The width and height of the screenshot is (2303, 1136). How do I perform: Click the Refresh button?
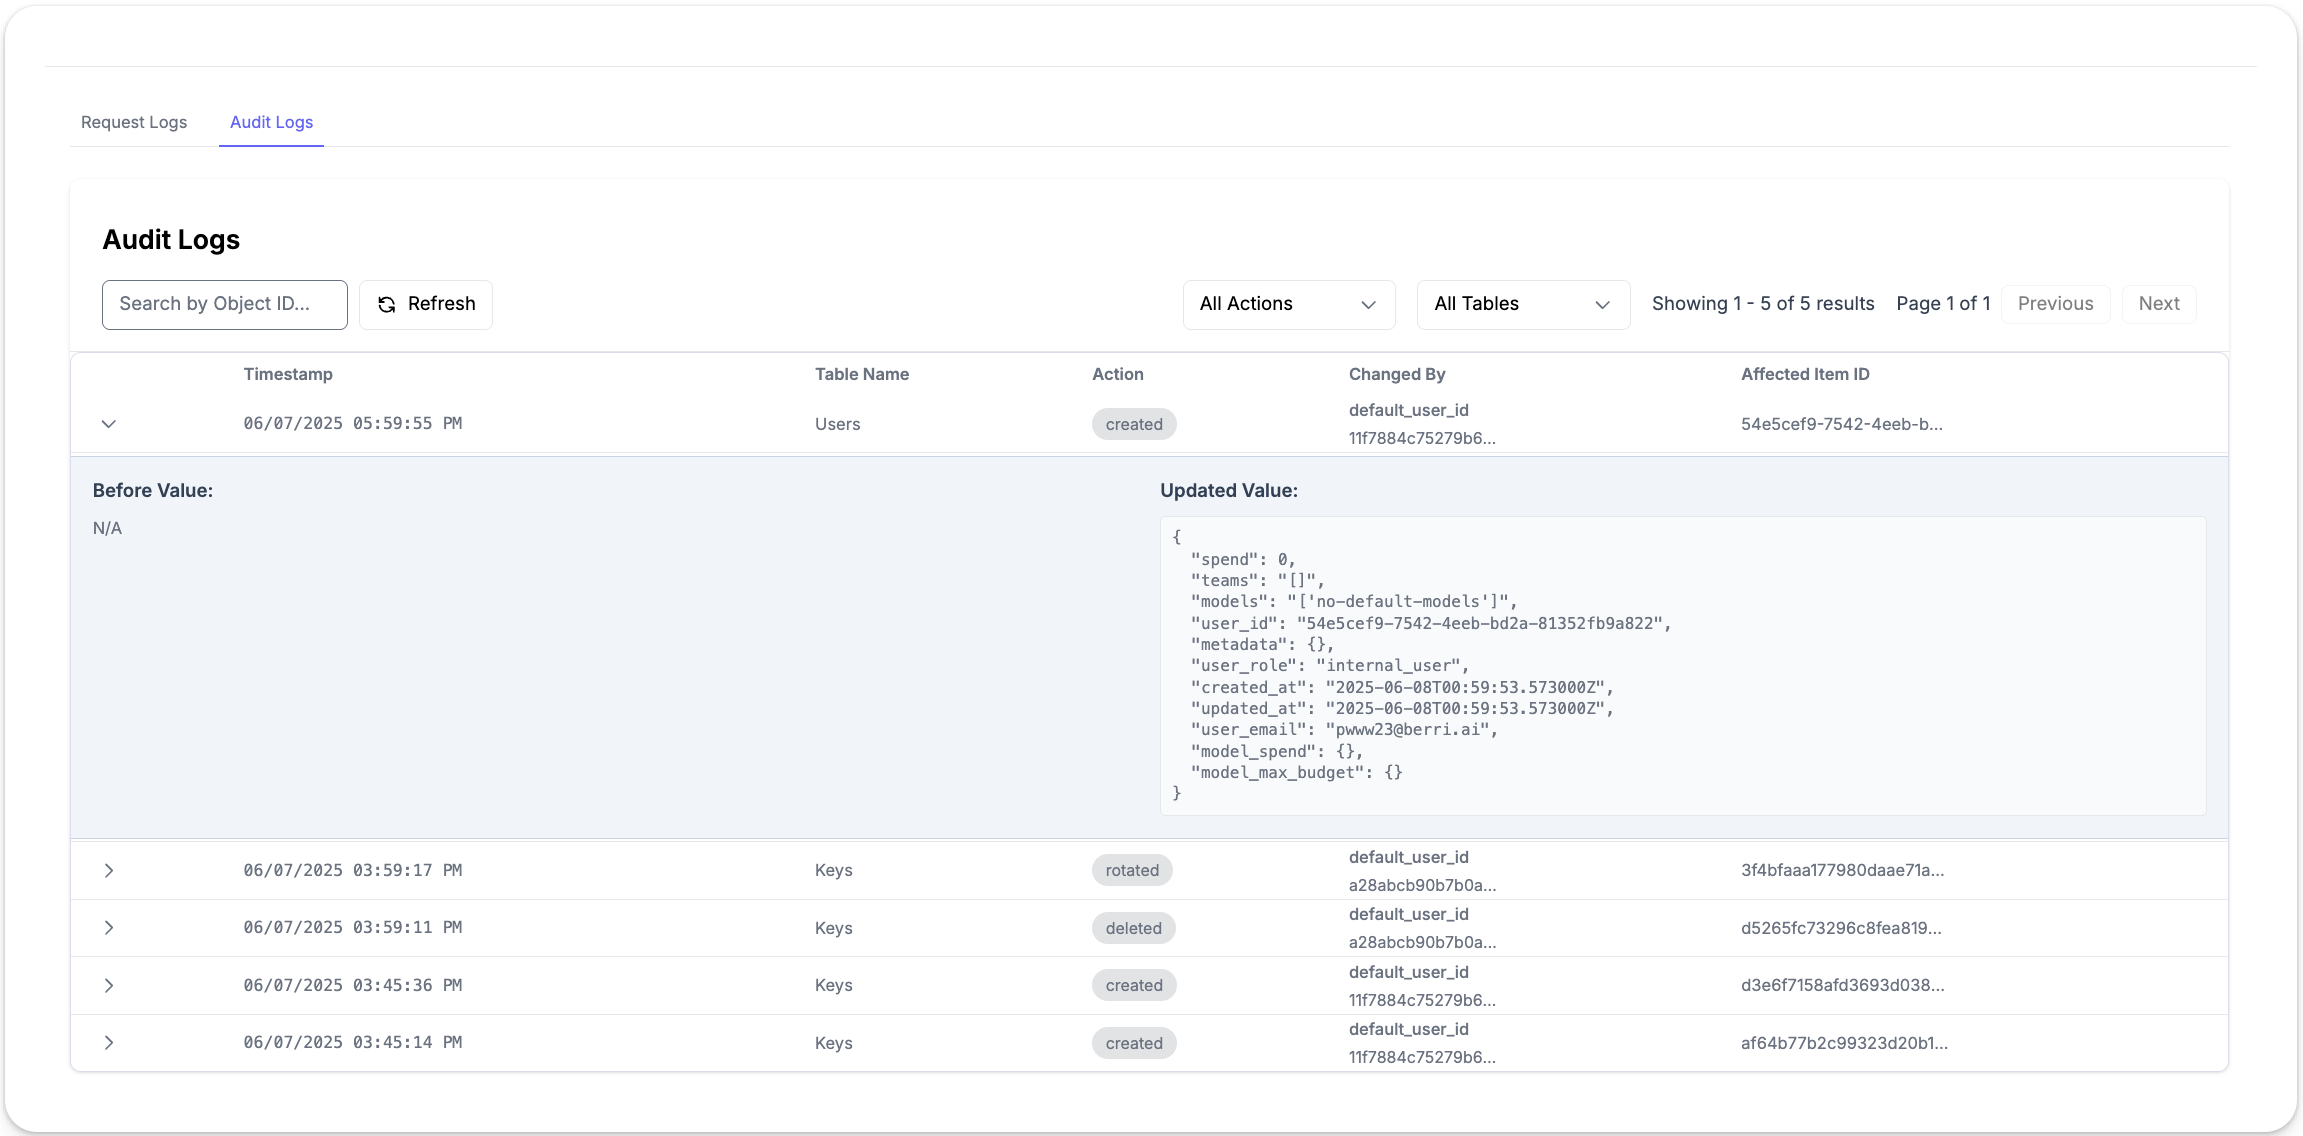click(x=425, y=304)
